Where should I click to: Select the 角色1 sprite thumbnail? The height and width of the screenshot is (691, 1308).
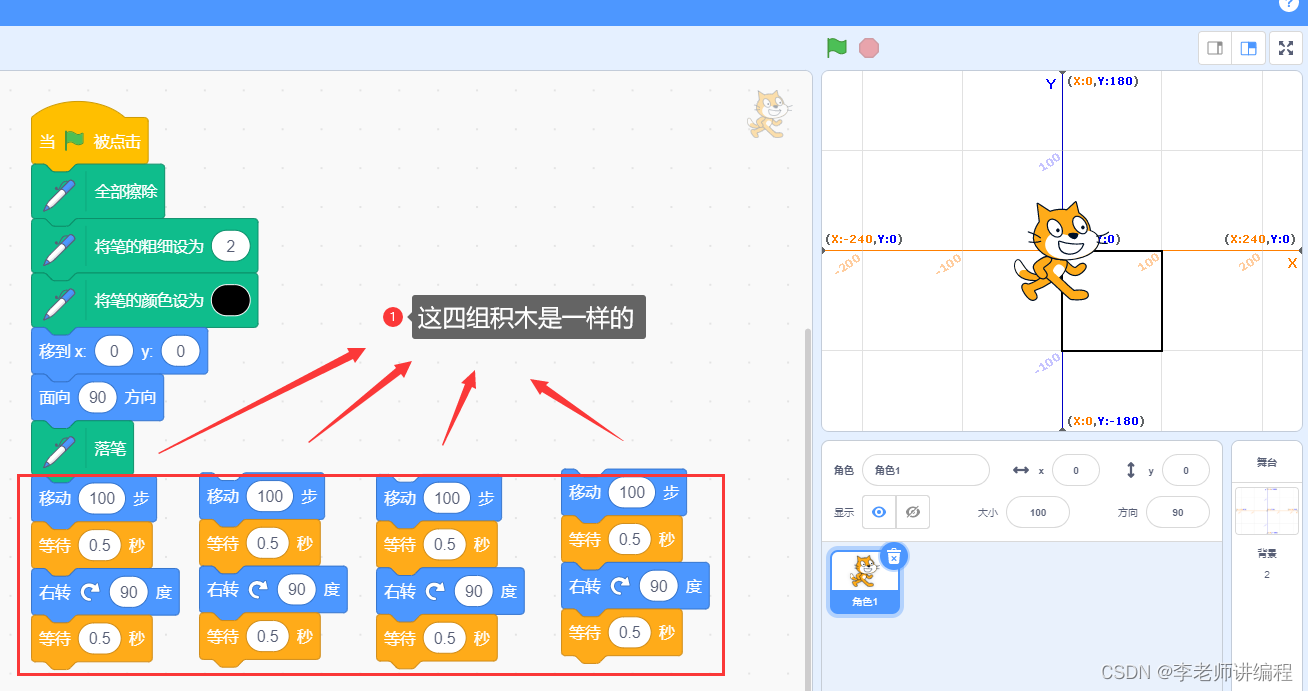pos(865,580)
